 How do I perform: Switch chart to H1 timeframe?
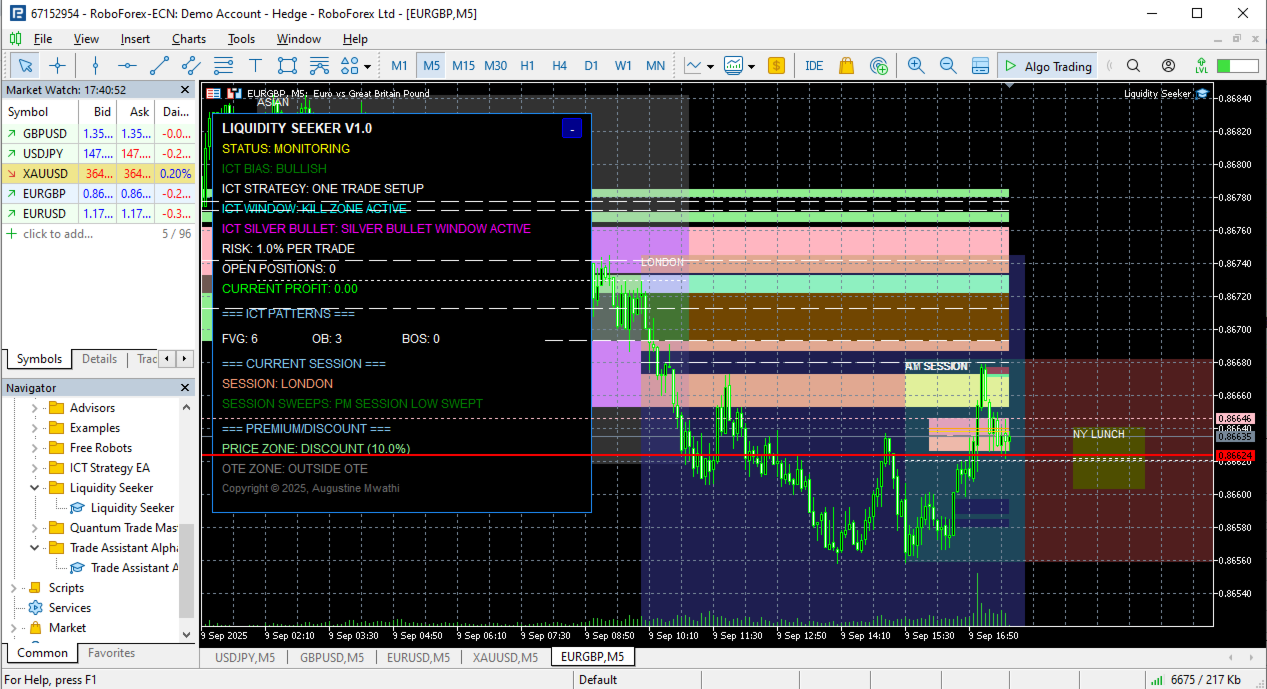527,66
